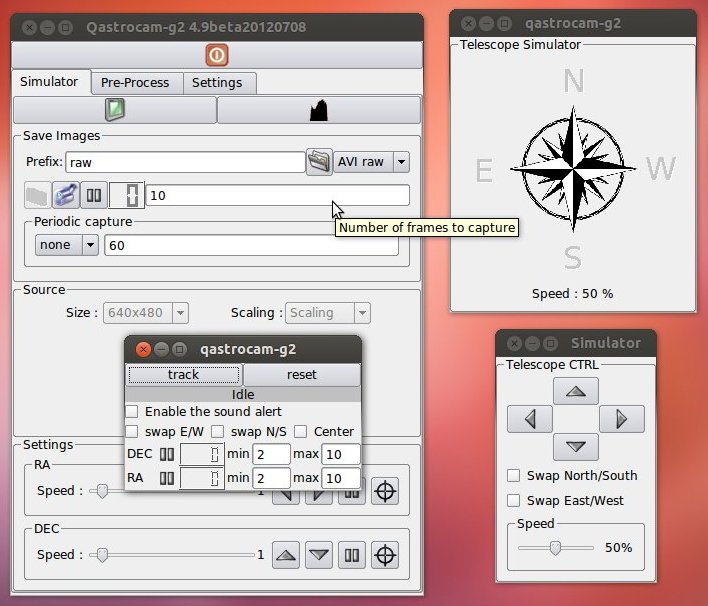Image resolution: width=708 pixels, height=606 pixels.
Task: Click the number of frames field showing 10
Action: coord(278,196)
